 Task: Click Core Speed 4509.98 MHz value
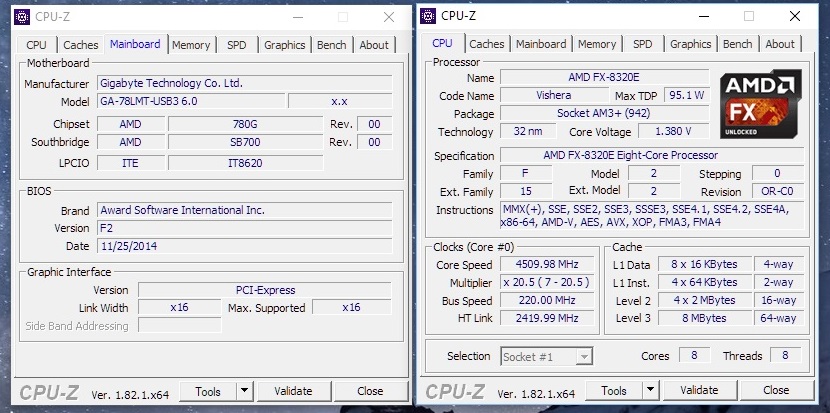pyautogui.click(x=547, y=264)
